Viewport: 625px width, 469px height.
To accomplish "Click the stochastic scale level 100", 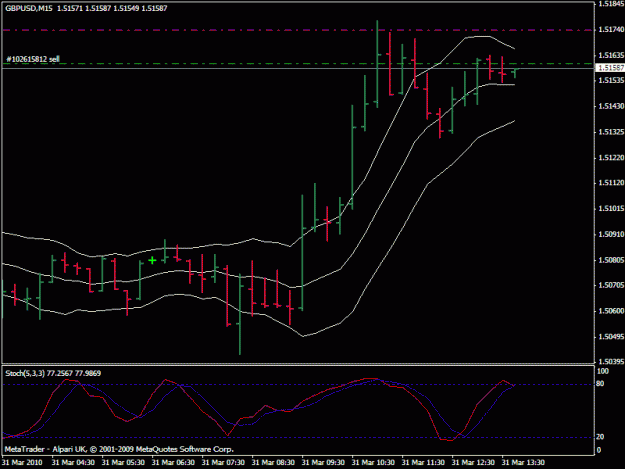I will [603, 371].
